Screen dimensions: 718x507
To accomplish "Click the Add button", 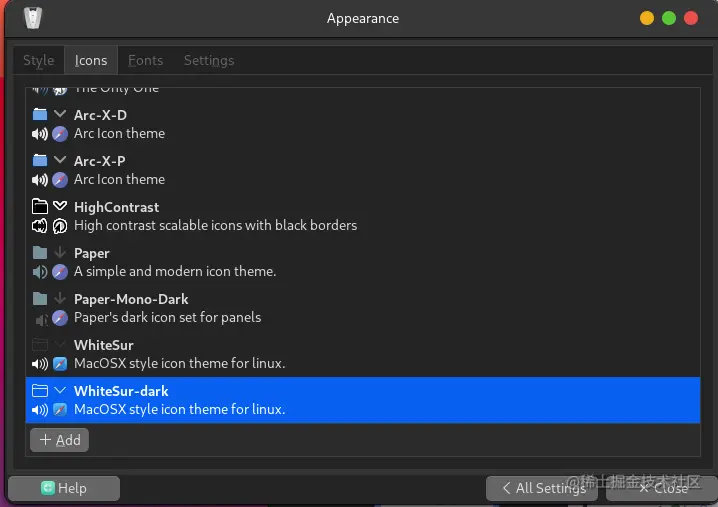I will coord(60,440).
